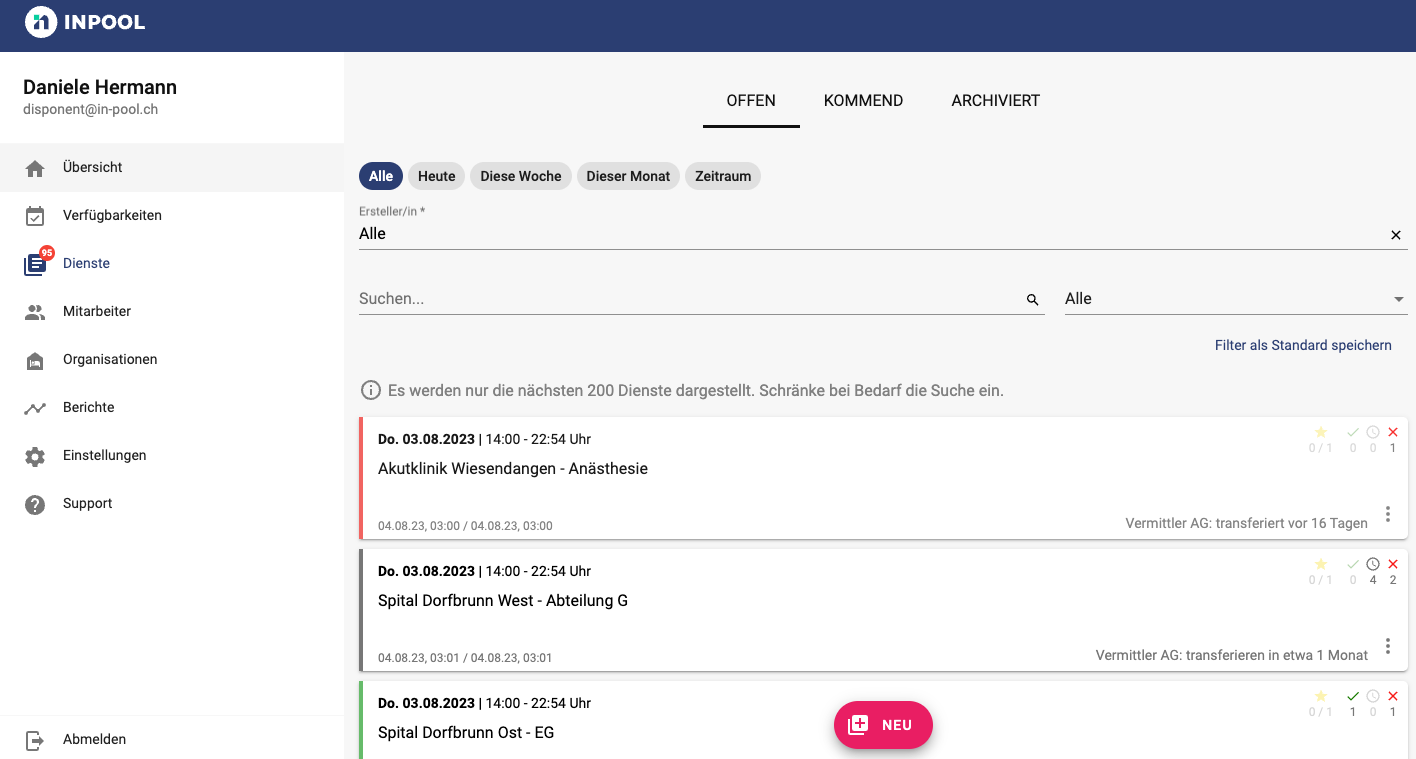Click the star icon on Akutklinik Wiesendangen card
The image size is (1416, 759).
pyautogui.click(x=1321, y=432)
